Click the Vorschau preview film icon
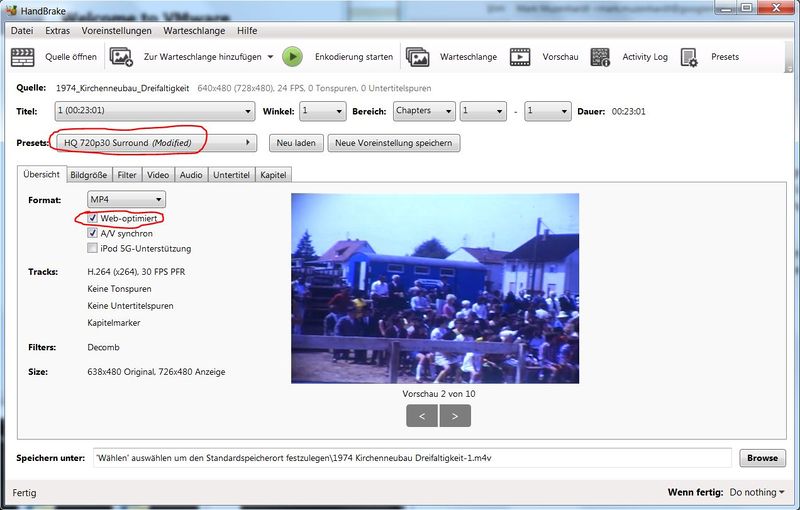 tap(520, 57)
